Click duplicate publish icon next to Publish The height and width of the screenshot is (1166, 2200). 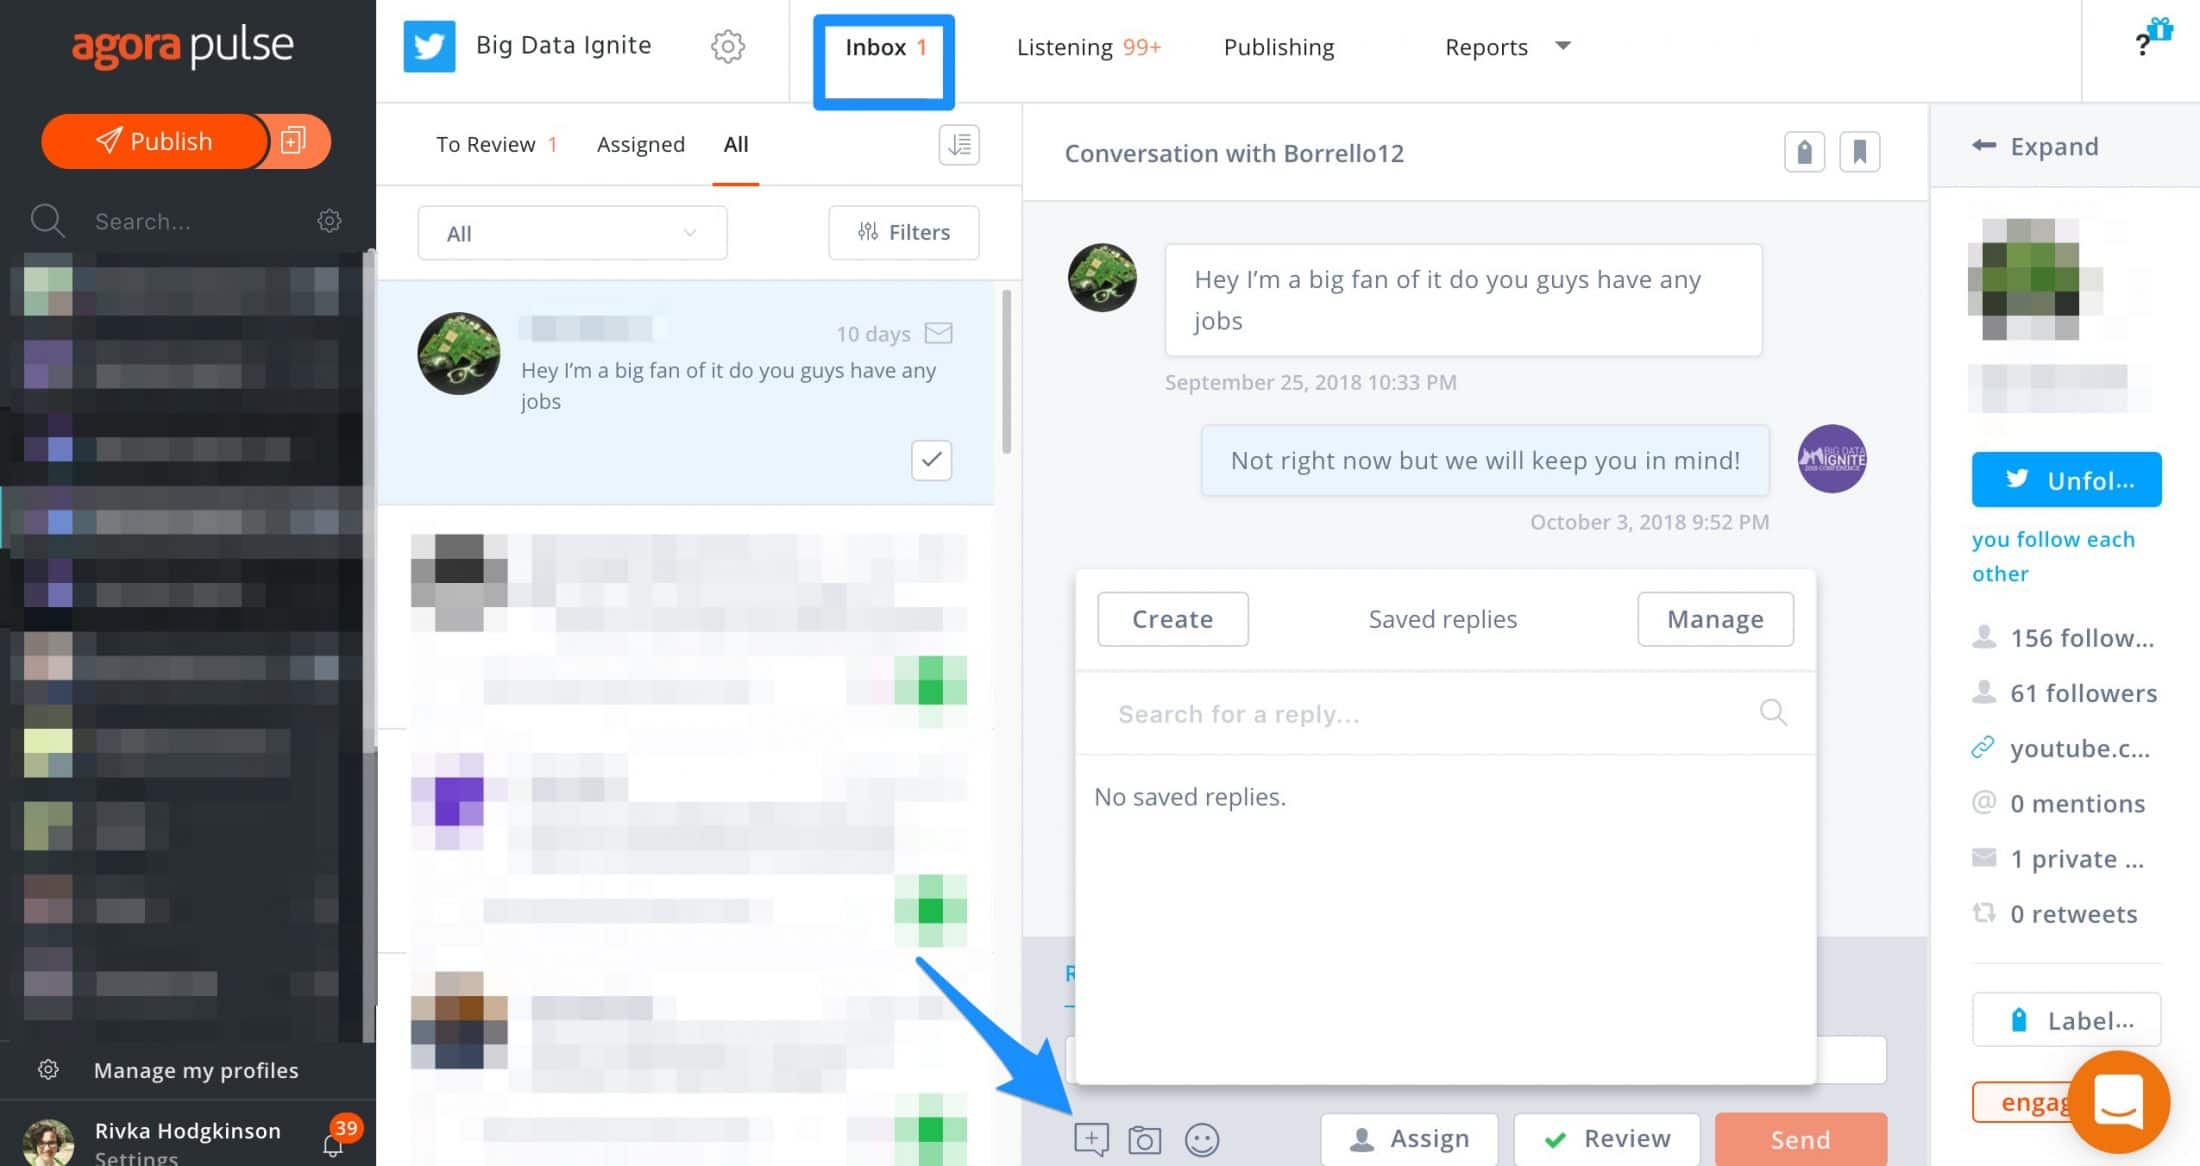(294, 141)
